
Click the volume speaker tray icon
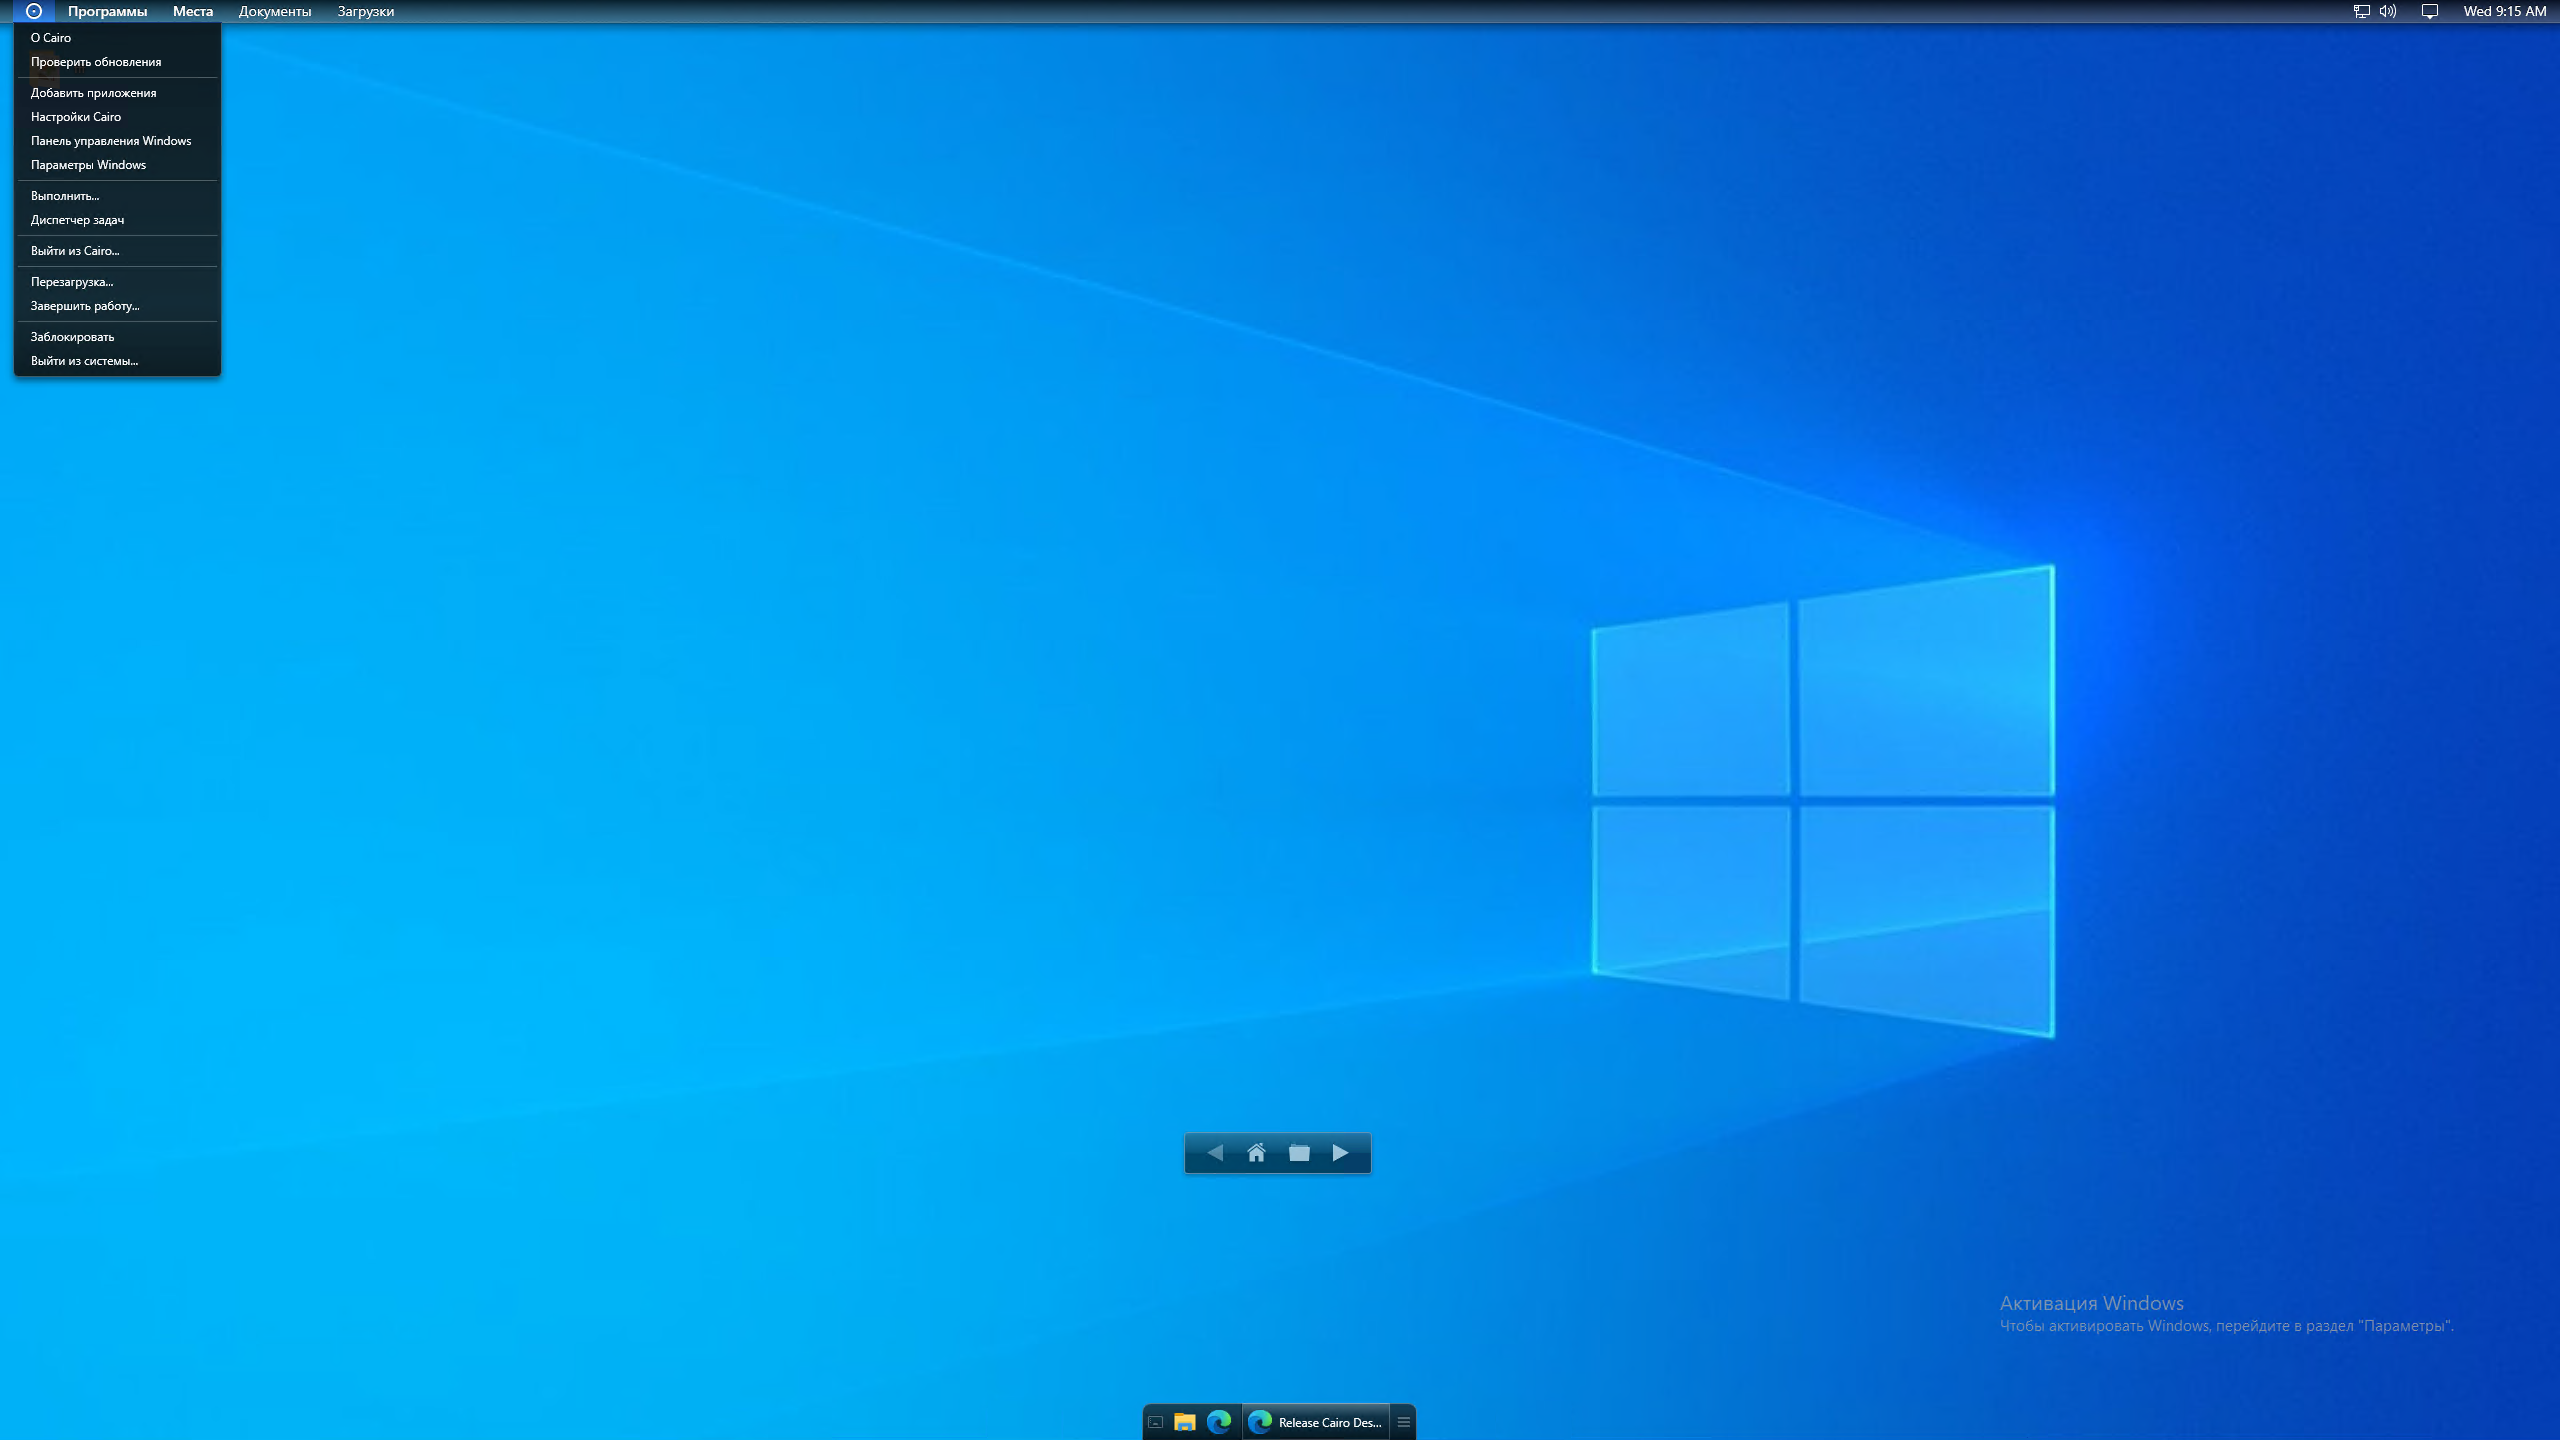coord(2388,11)
